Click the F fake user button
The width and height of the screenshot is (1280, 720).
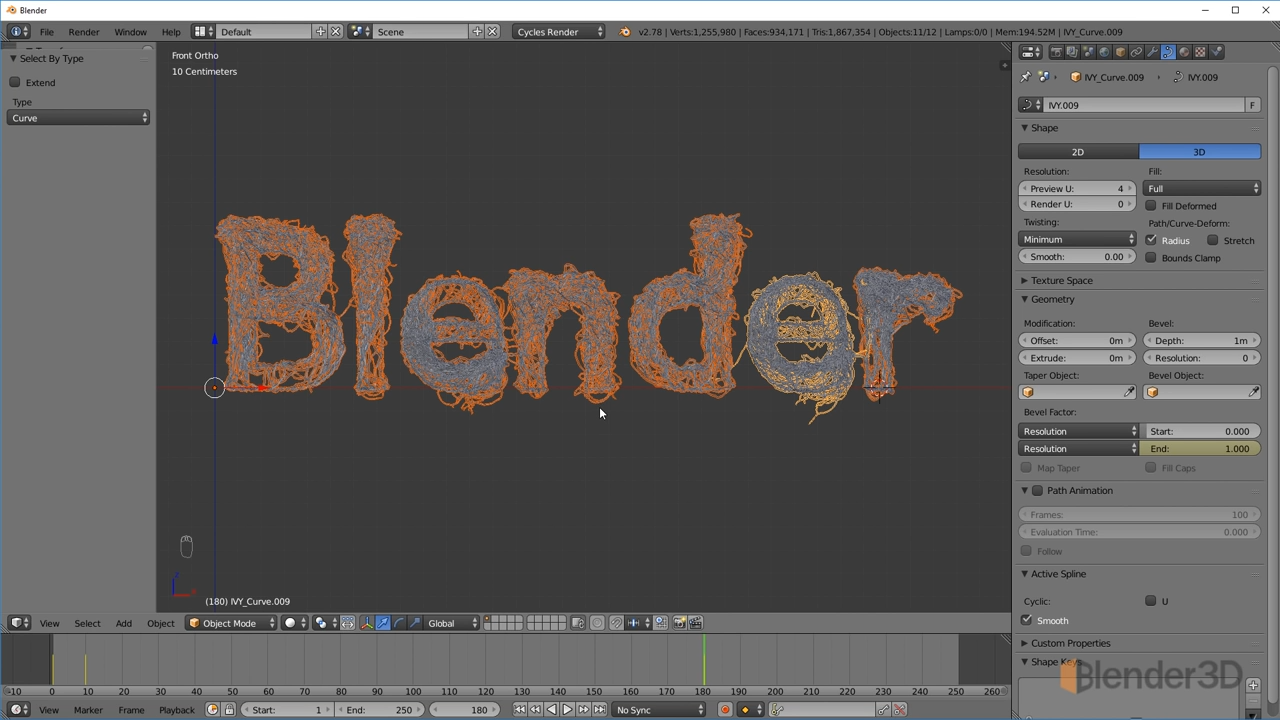pos(1252,105)
